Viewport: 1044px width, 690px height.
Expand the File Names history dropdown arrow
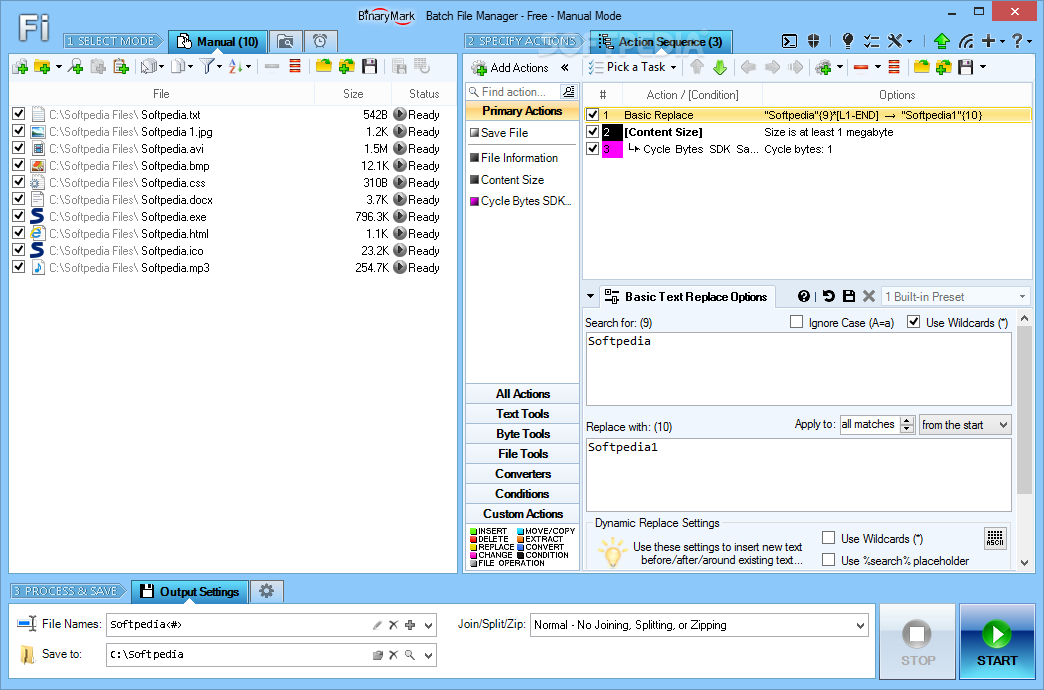point(429,625)
